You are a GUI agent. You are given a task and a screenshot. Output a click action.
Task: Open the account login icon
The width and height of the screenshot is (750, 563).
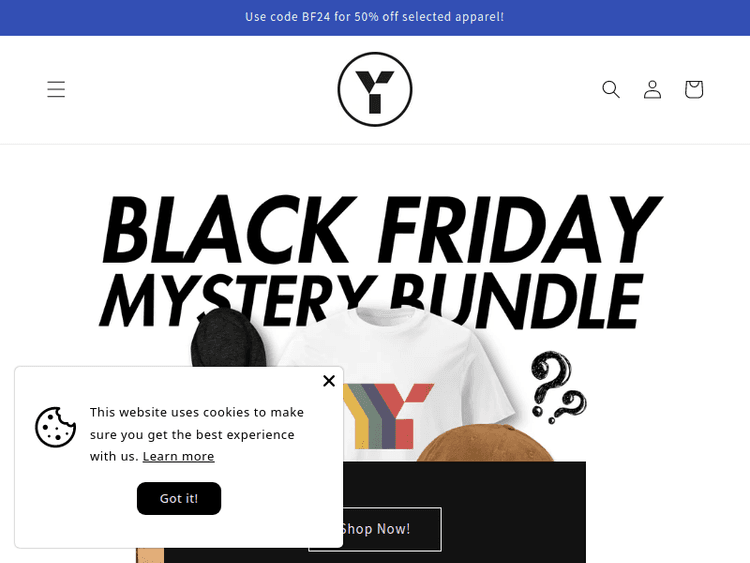click(x=652, y=89)
